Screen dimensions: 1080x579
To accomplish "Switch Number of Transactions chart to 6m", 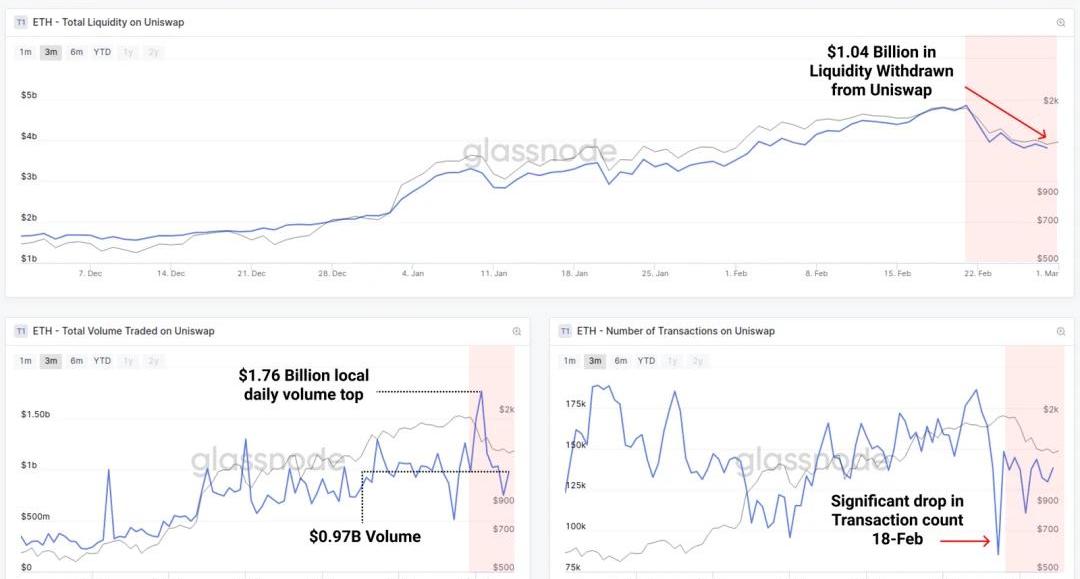I will click(620, 360).
